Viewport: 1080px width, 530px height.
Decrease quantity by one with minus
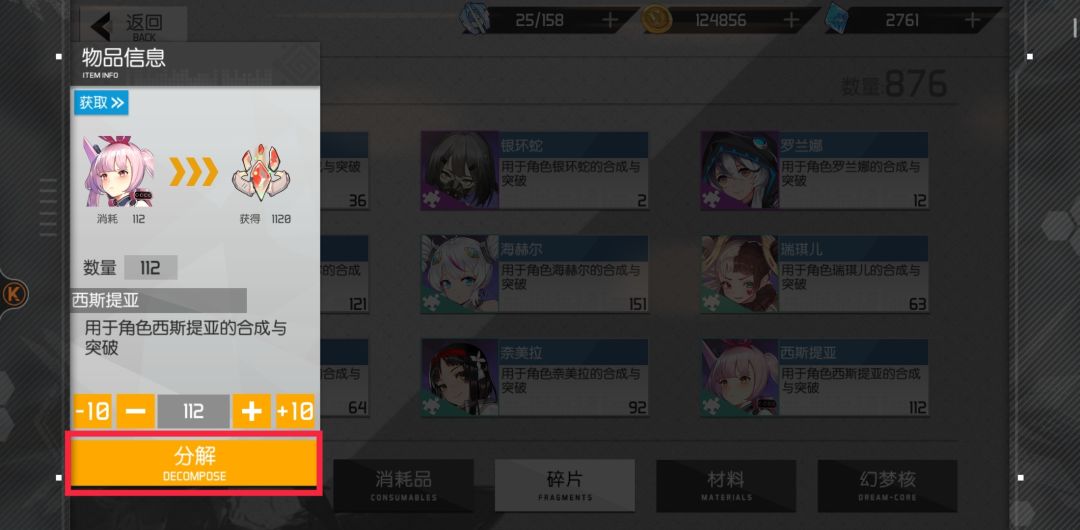(x=136, y=411)
